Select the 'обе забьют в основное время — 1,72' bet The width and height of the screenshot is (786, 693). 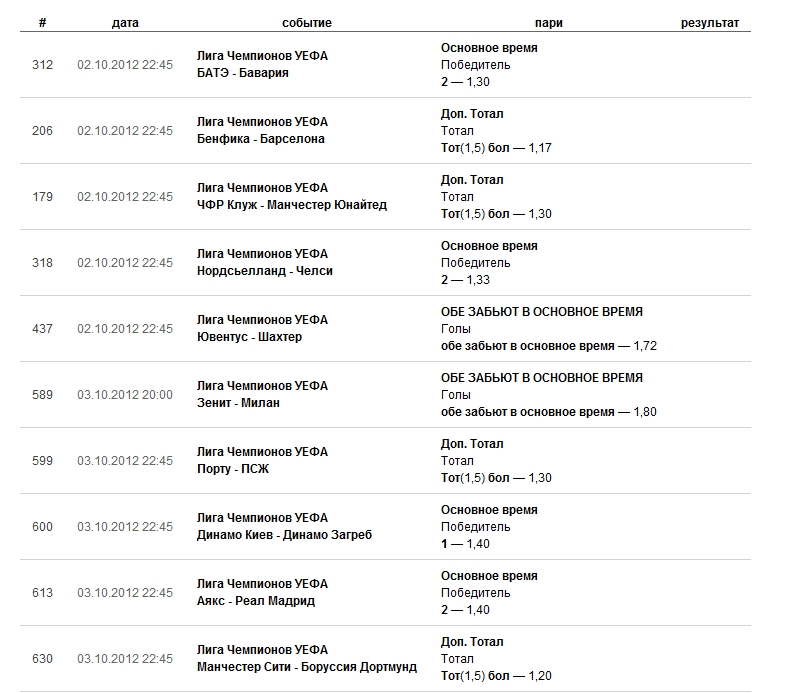[x=548, y=346]
